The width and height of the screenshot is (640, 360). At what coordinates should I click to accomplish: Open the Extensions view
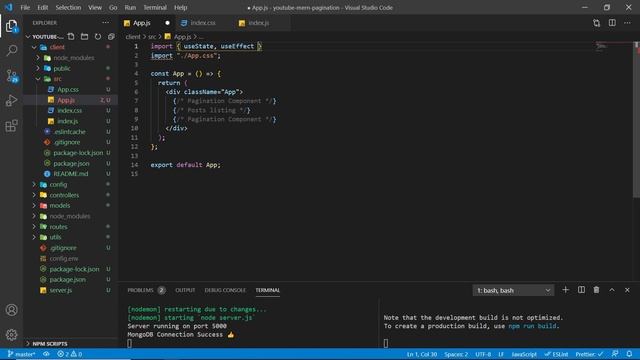pos(11,125)
